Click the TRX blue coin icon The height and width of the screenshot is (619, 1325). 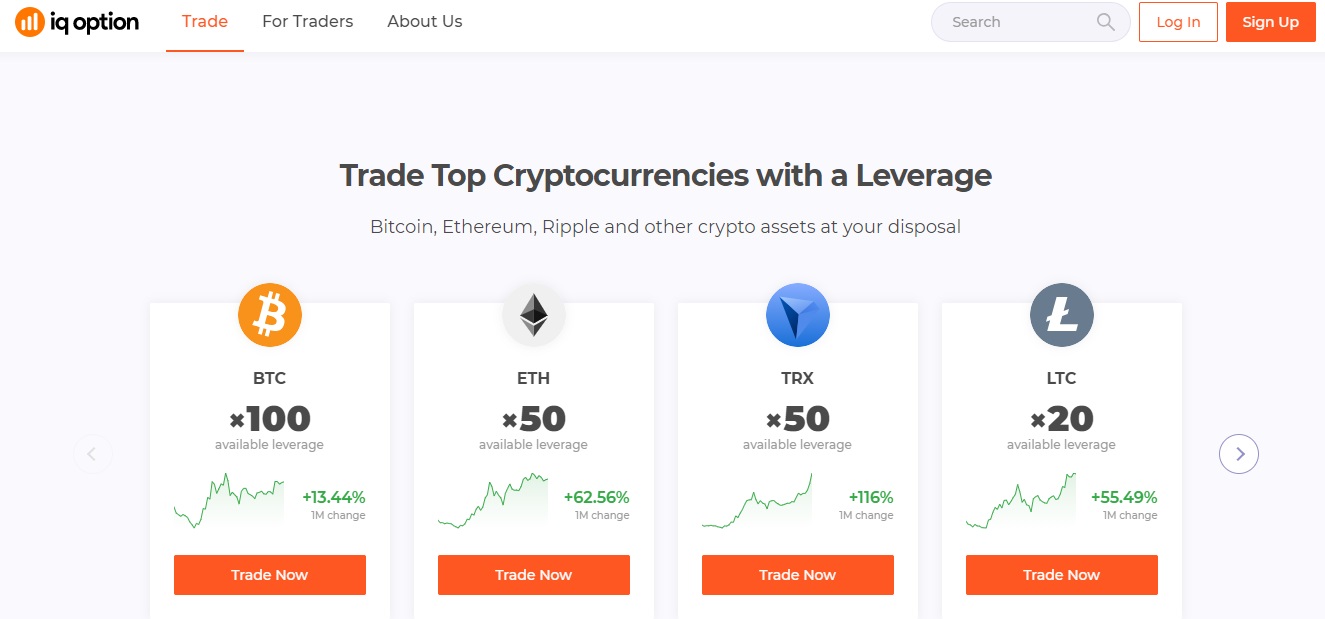(798, 315)
